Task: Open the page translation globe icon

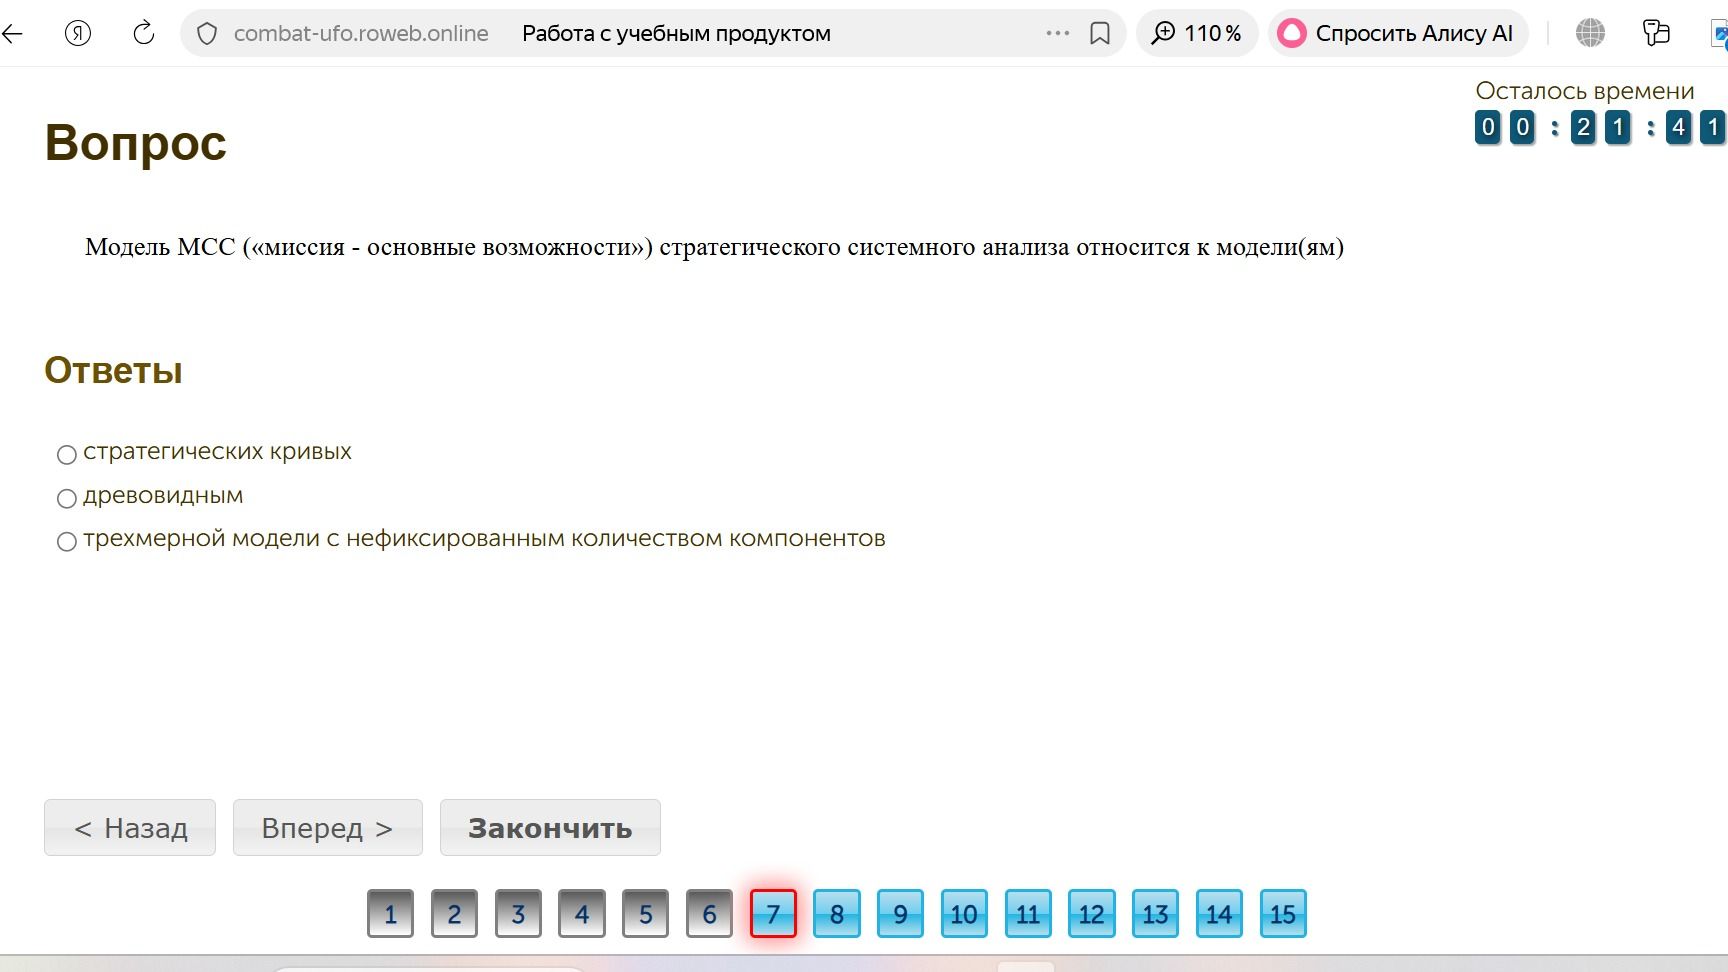Action: (1590, 33)
